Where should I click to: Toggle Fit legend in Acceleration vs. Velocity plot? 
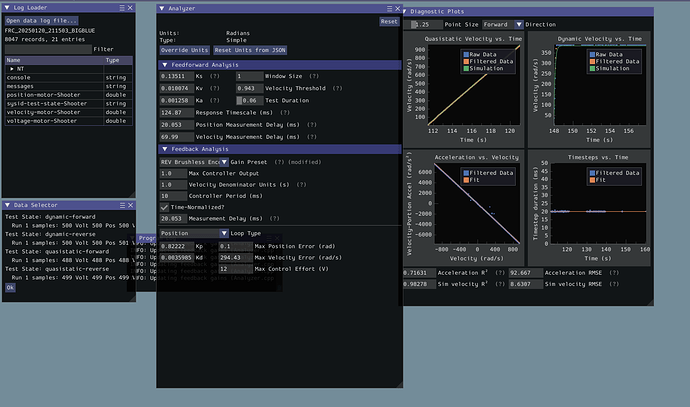tap(471, 180)
